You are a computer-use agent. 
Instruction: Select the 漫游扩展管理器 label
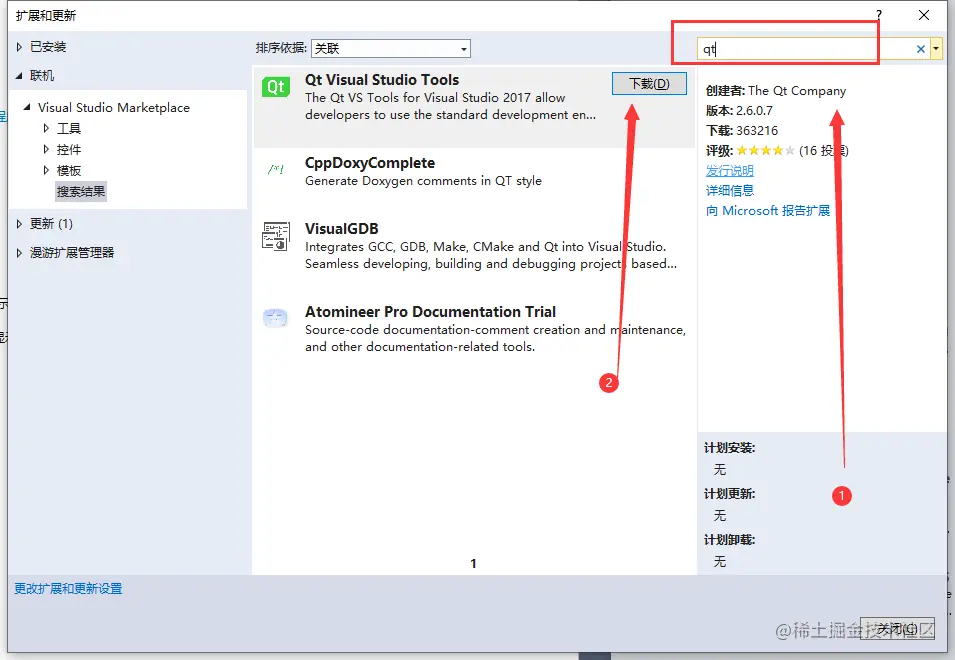click(72, 253)
